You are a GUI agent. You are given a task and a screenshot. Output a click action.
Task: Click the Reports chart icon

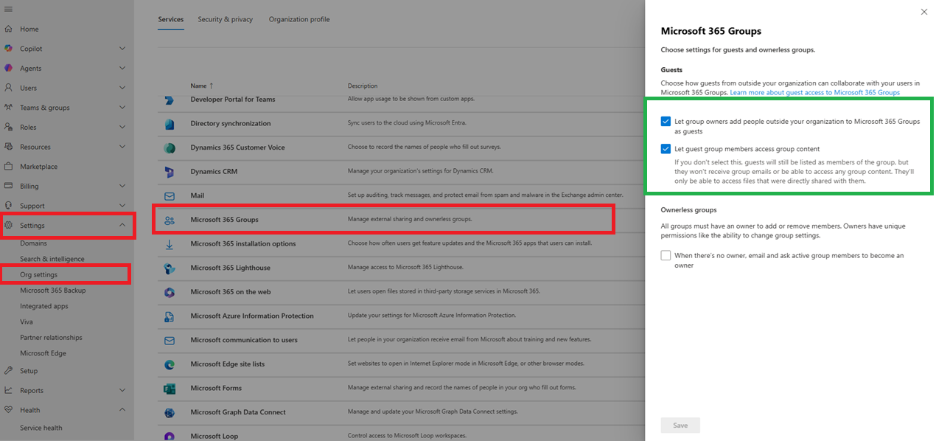pos(8,390)
